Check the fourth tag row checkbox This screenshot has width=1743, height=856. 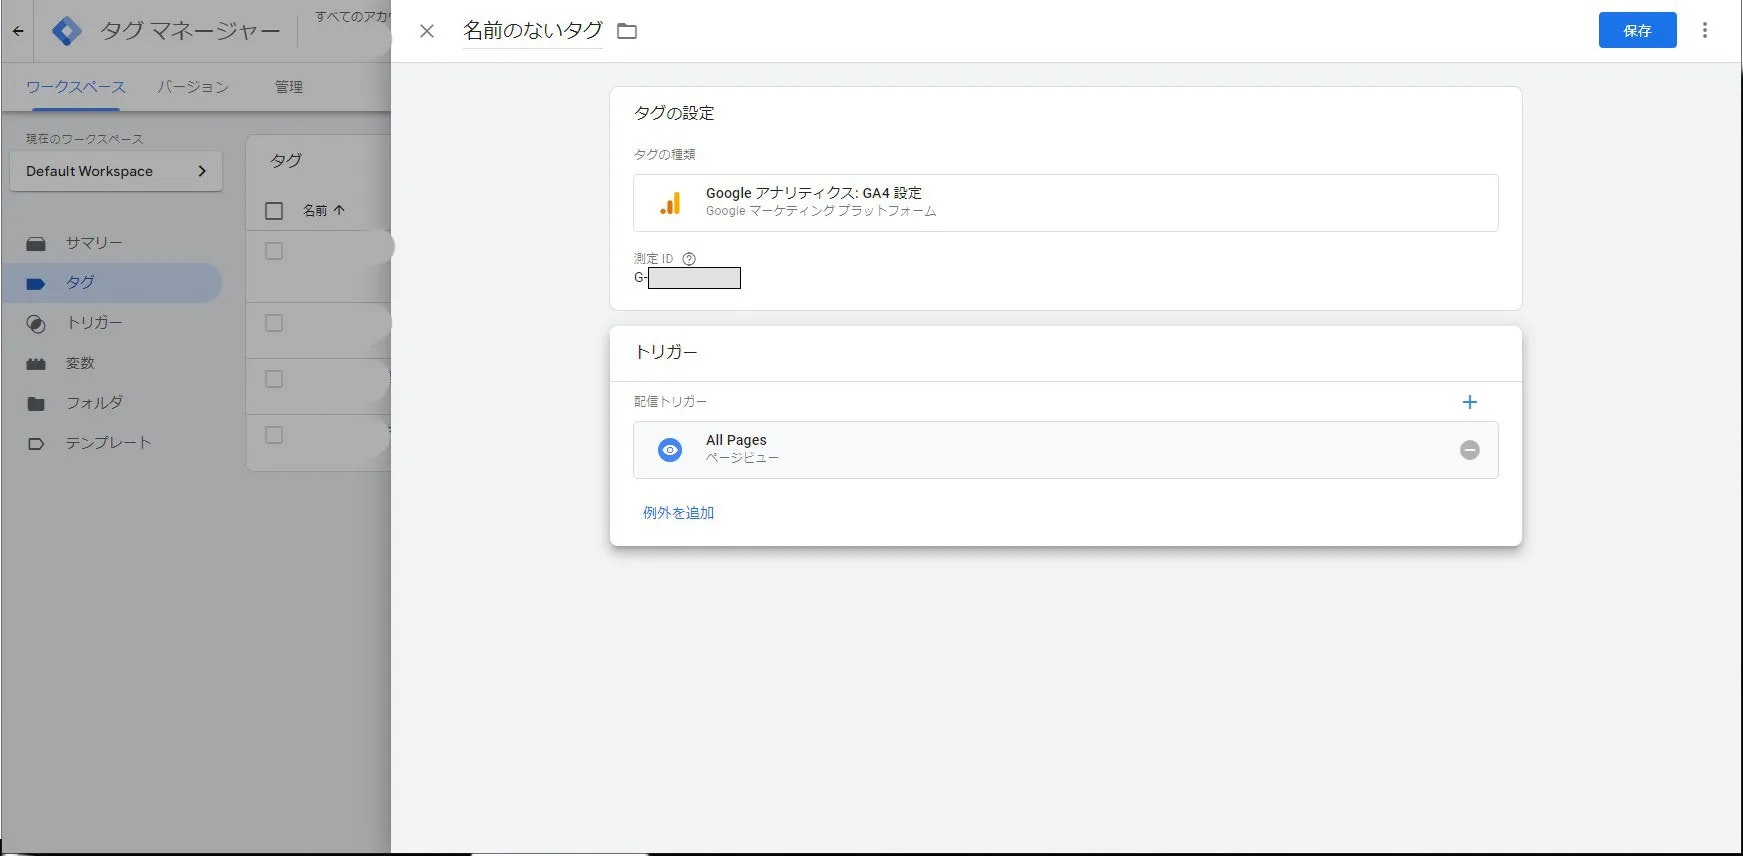coord(274,435)
